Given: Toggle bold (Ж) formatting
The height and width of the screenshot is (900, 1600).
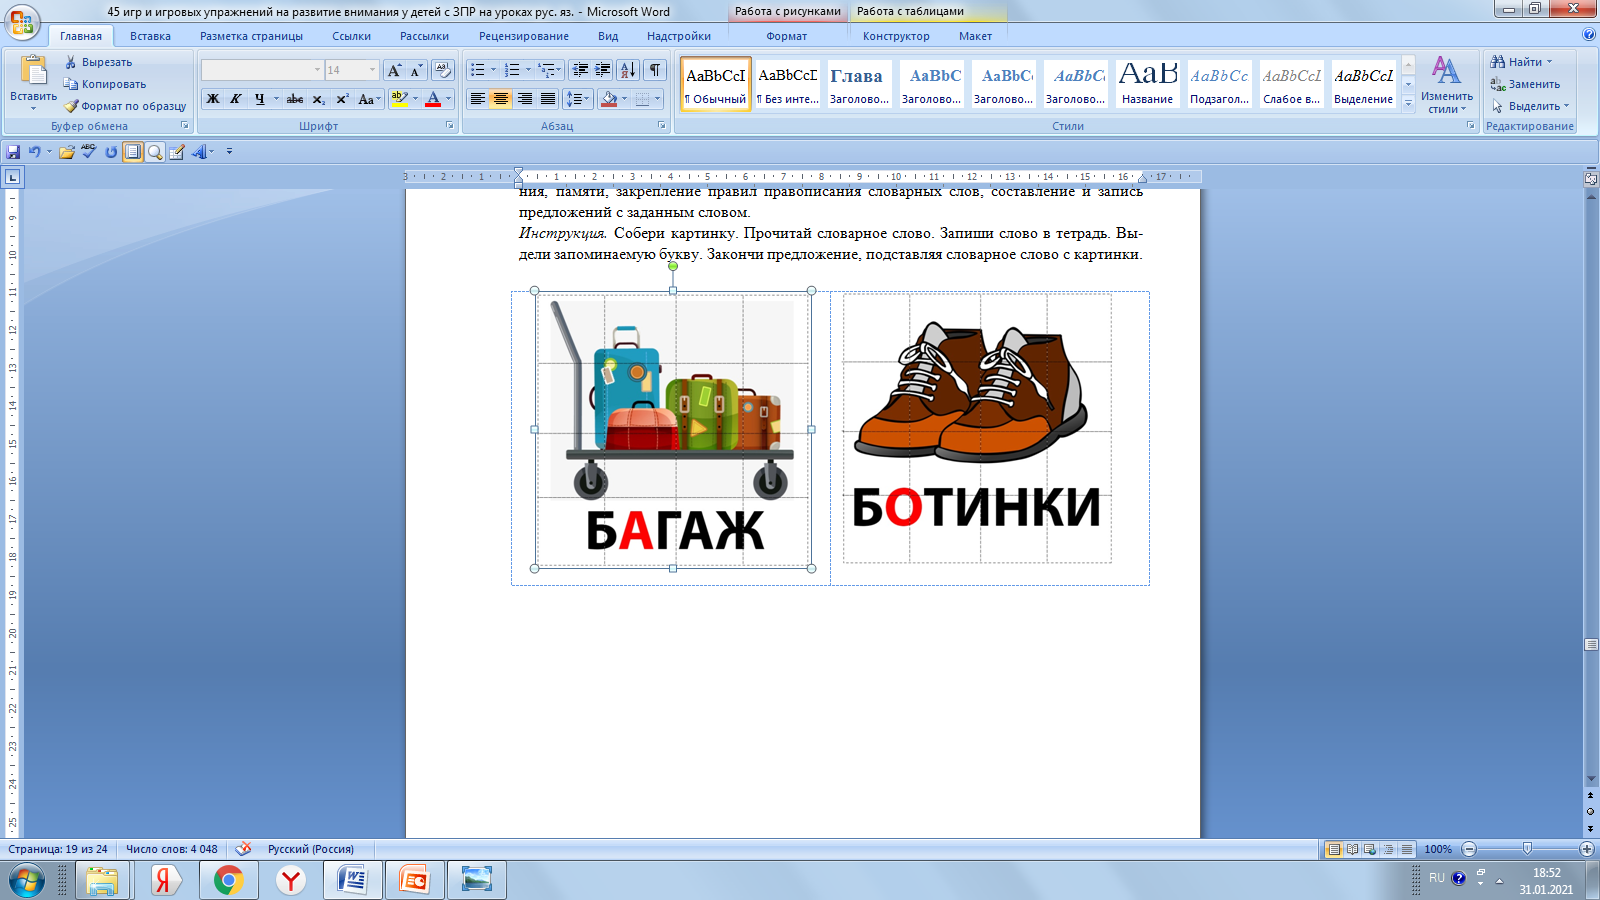Looking at the screenshot, I should tap(213, 99).
